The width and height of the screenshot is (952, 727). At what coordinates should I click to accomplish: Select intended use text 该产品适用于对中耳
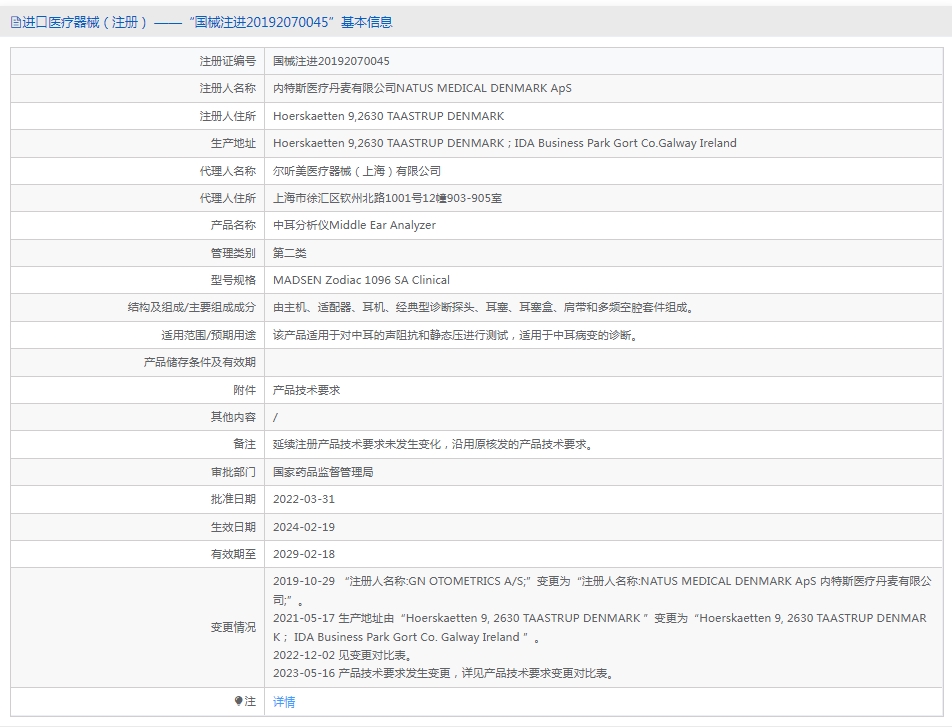(455, 335)
